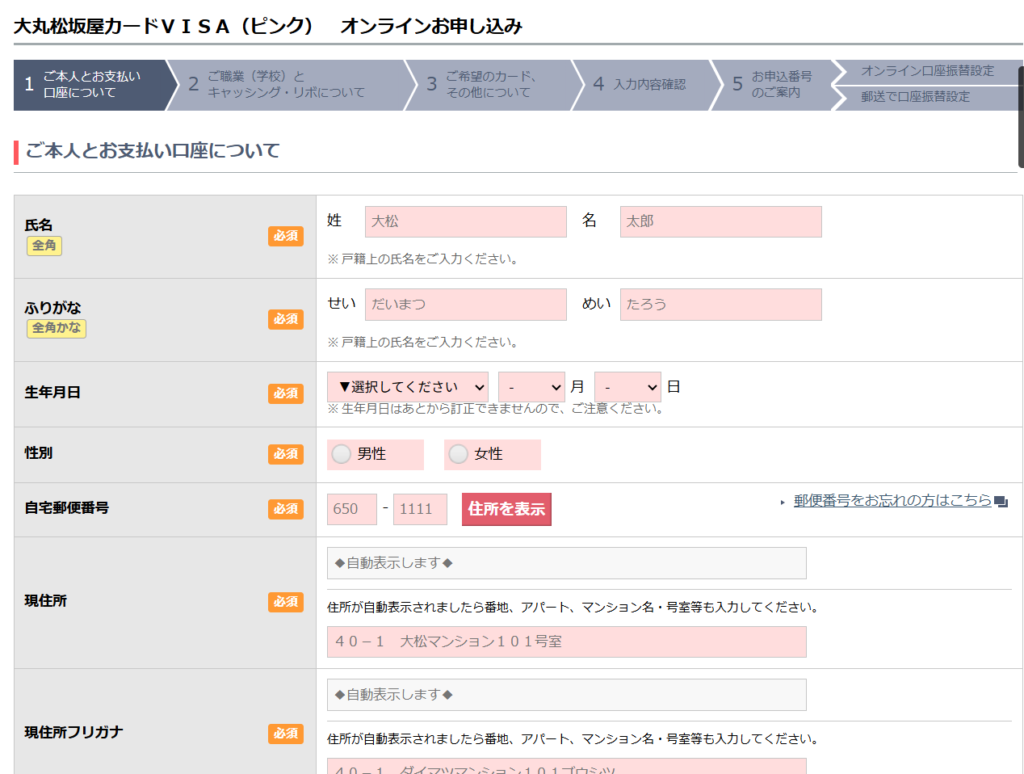Focus the postal code second field 1111
This screenshot has width=1024, height=774.
(420, 509)
